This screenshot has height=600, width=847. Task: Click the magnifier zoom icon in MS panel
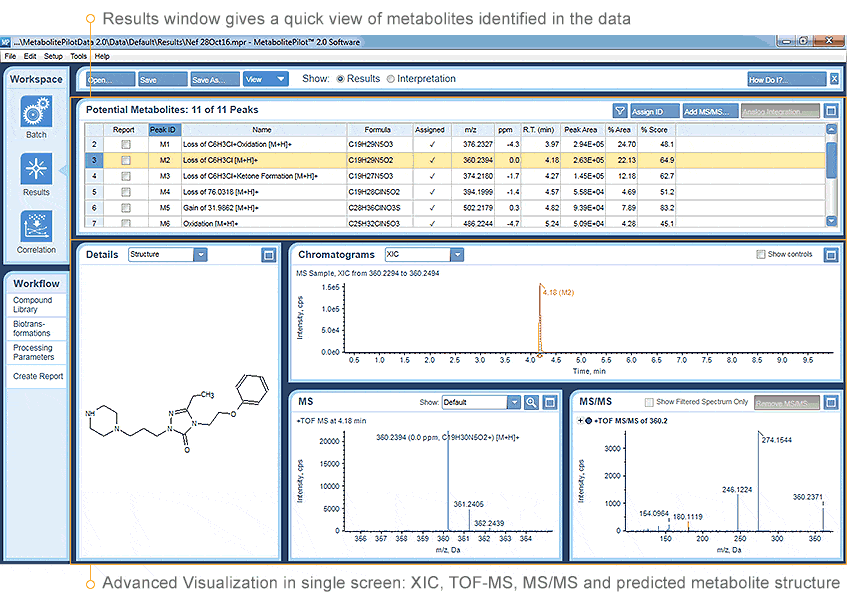point(531,402)
